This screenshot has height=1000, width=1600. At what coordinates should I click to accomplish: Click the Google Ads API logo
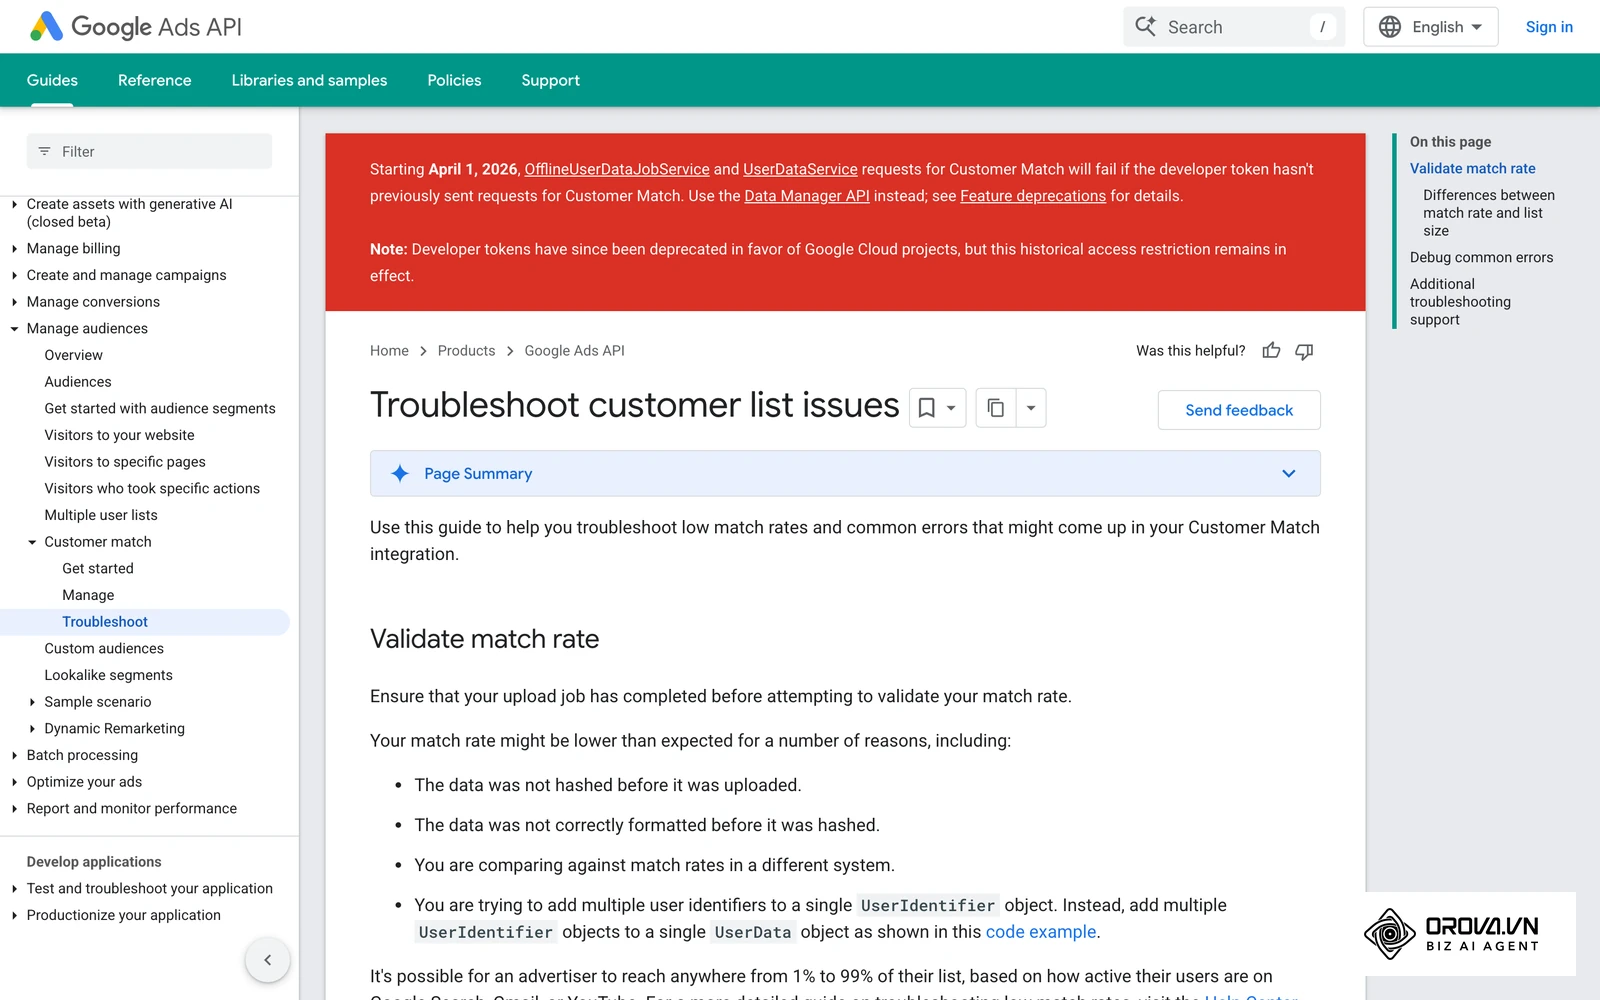[x=136, y=27]
